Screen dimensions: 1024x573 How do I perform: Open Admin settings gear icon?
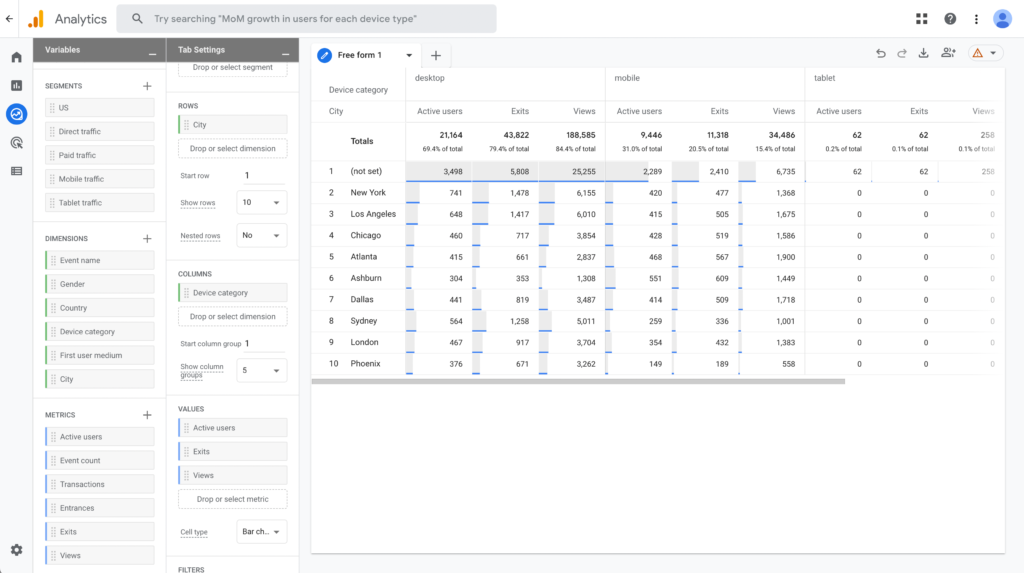[16, 550]
